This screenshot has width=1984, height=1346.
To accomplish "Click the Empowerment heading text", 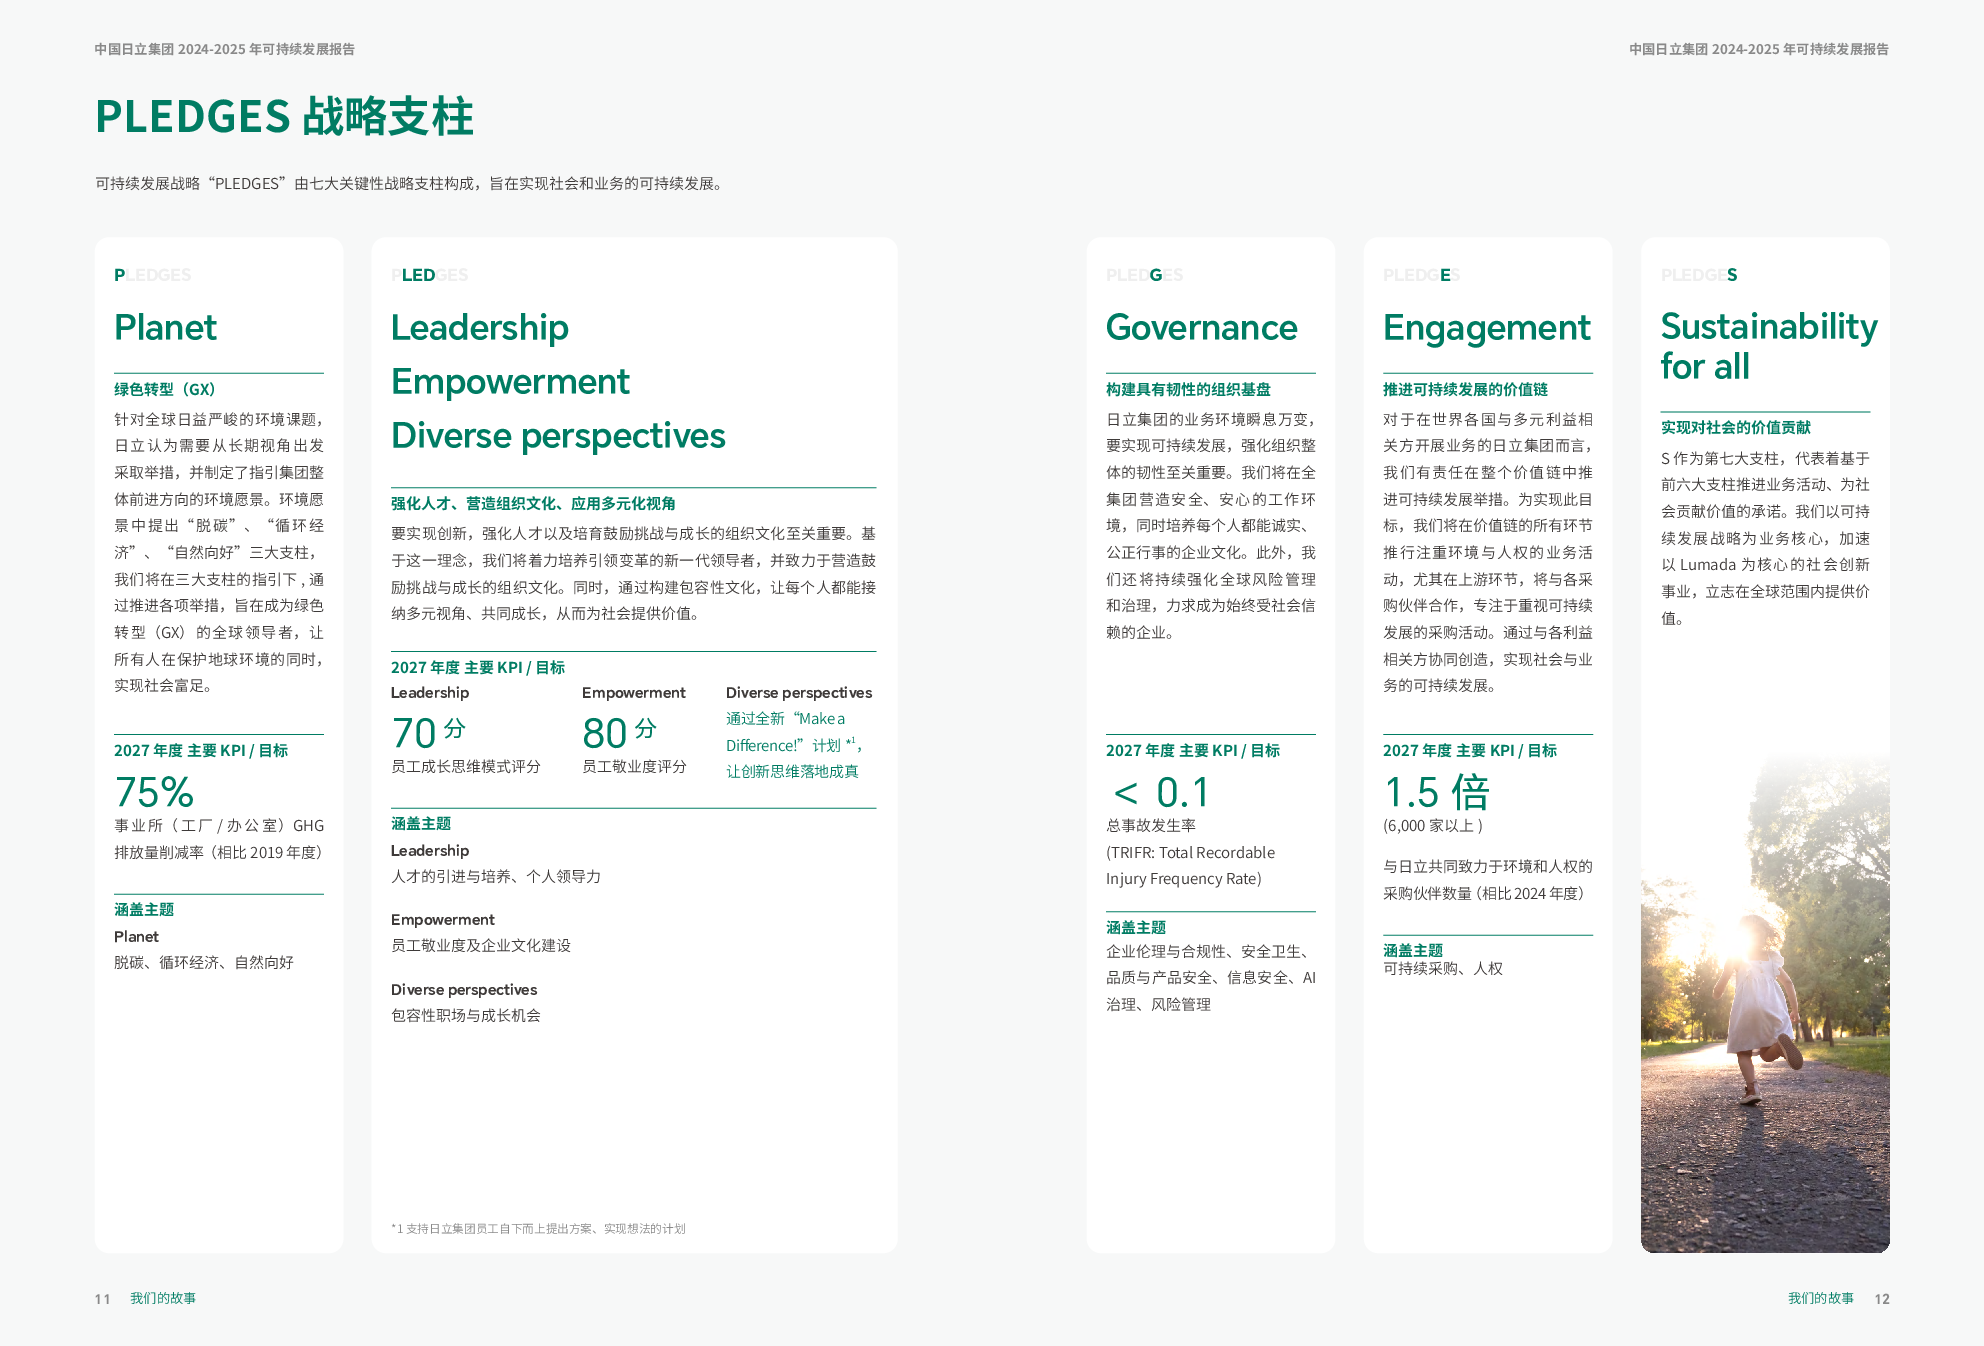I will tap(510, 382).
